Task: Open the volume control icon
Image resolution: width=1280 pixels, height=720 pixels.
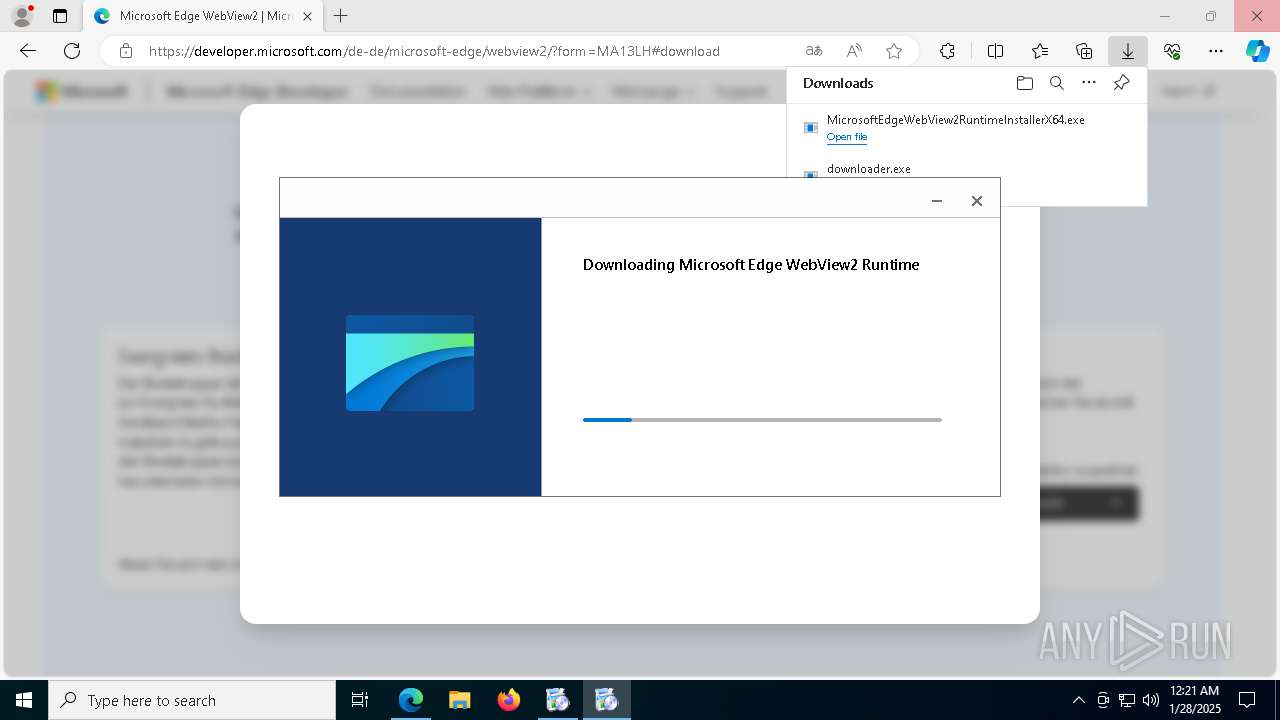Action: pos(1151,700)
